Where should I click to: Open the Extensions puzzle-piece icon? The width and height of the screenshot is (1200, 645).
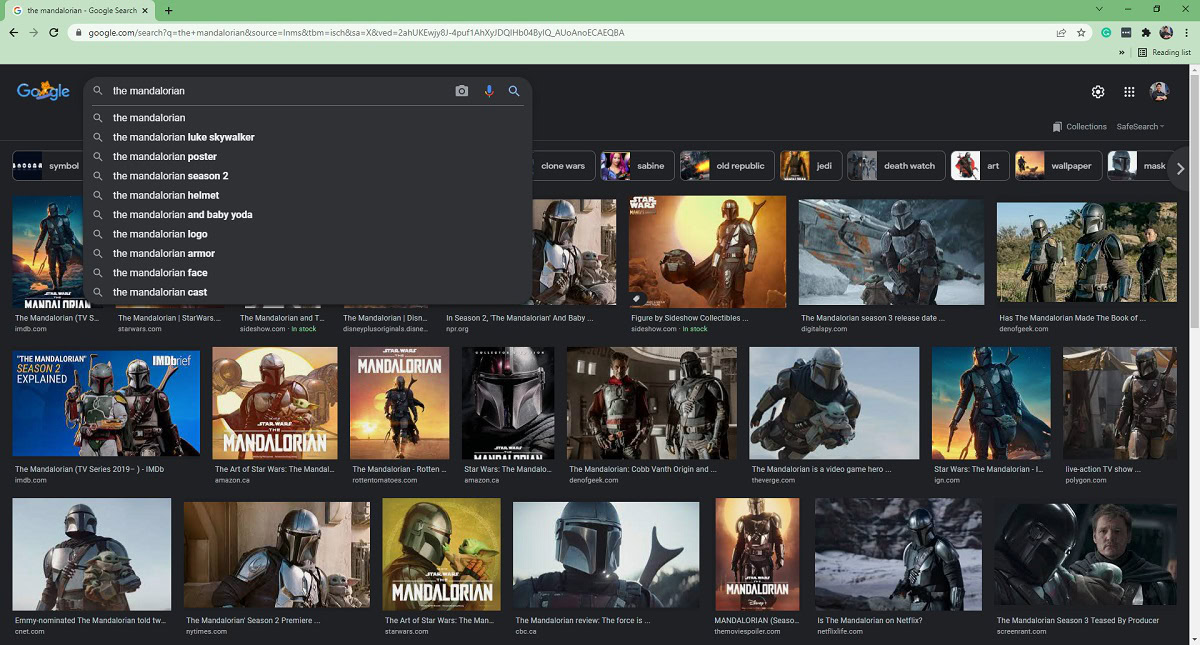(1146, 32)
